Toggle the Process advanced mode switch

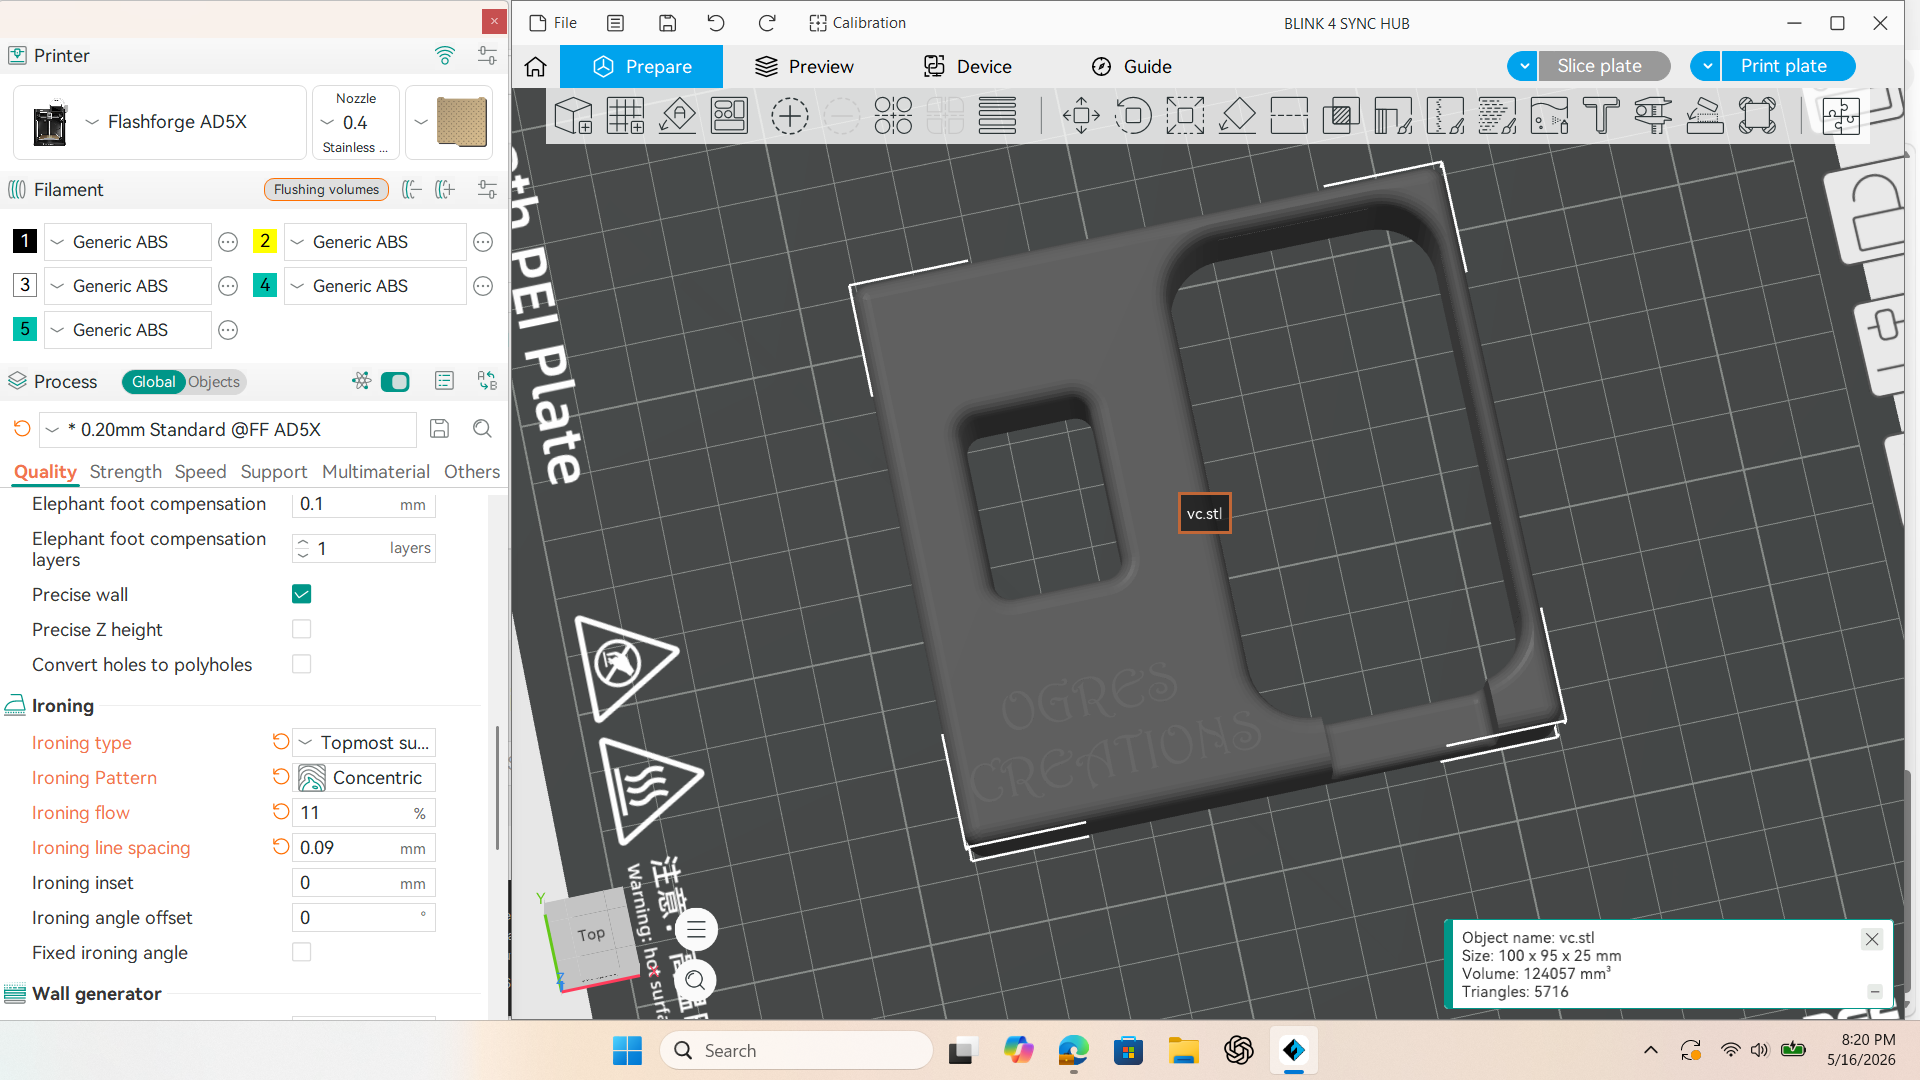click(395, 382)
